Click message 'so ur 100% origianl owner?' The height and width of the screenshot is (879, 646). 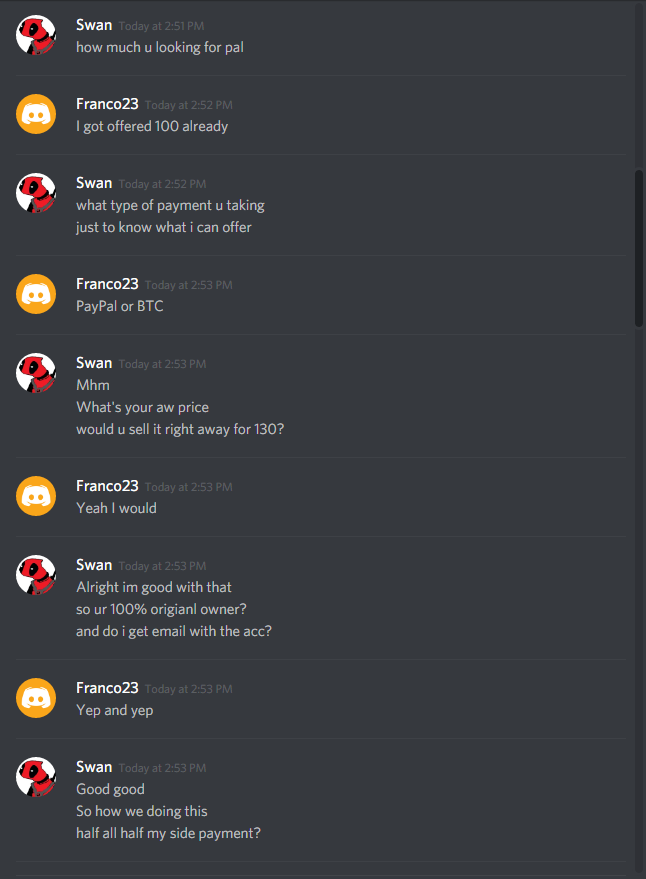(x=162, y=609)
